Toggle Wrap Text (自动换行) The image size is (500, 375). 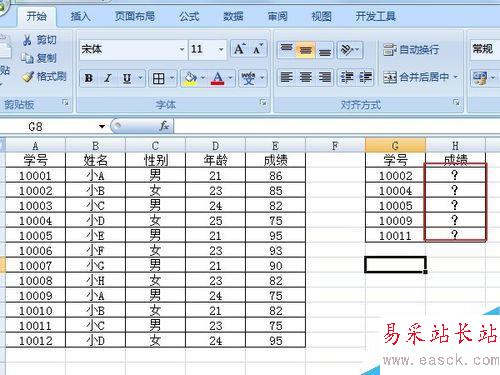(x=411, y=50)
